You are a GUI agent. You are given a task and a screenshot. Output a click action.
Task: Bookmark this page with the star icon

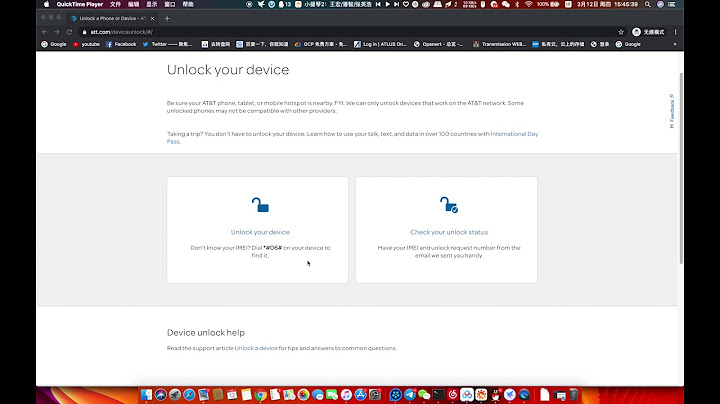tap(621, 32)
